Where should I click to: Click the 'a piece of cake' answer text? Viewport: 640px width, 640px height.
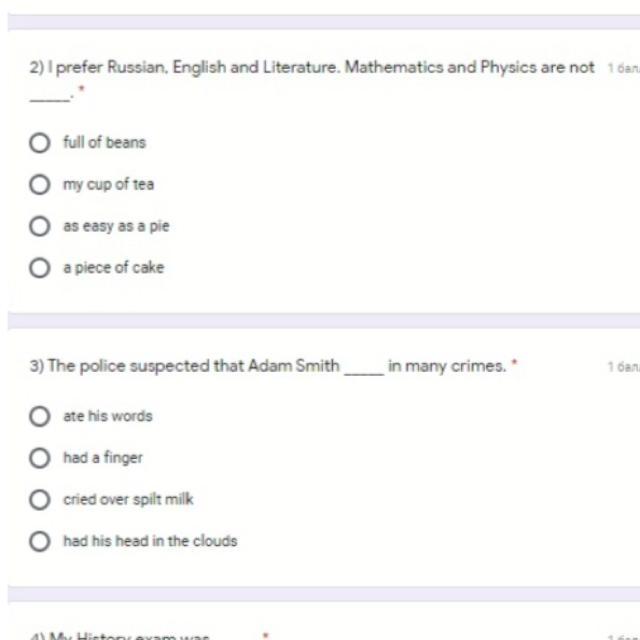pyautogui.click(x=113, y=268)
